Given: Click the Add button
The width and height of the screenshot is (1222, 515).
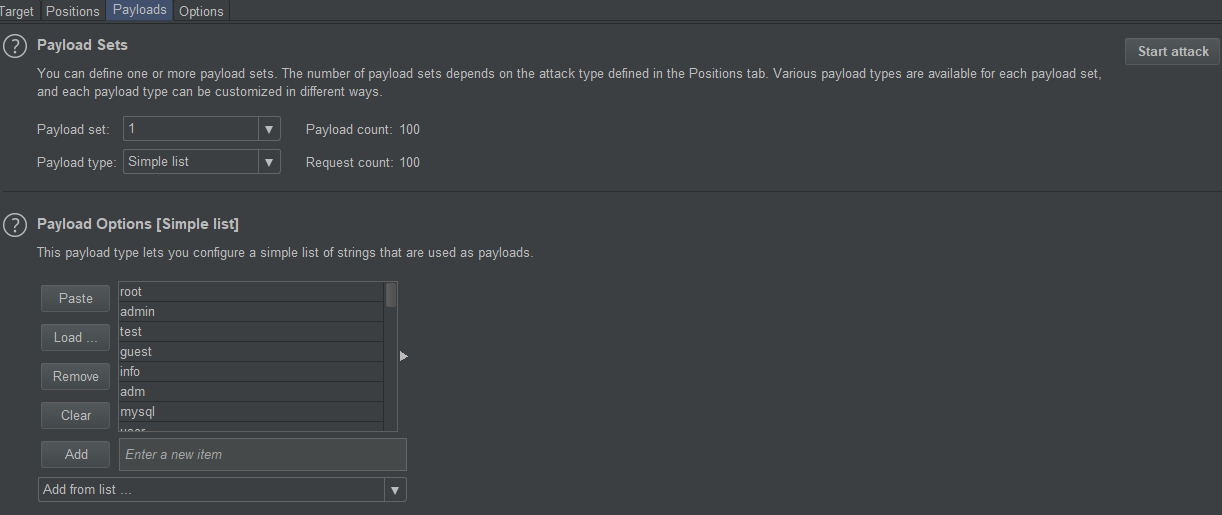Looking at the screenshot, I should (75, 454).
